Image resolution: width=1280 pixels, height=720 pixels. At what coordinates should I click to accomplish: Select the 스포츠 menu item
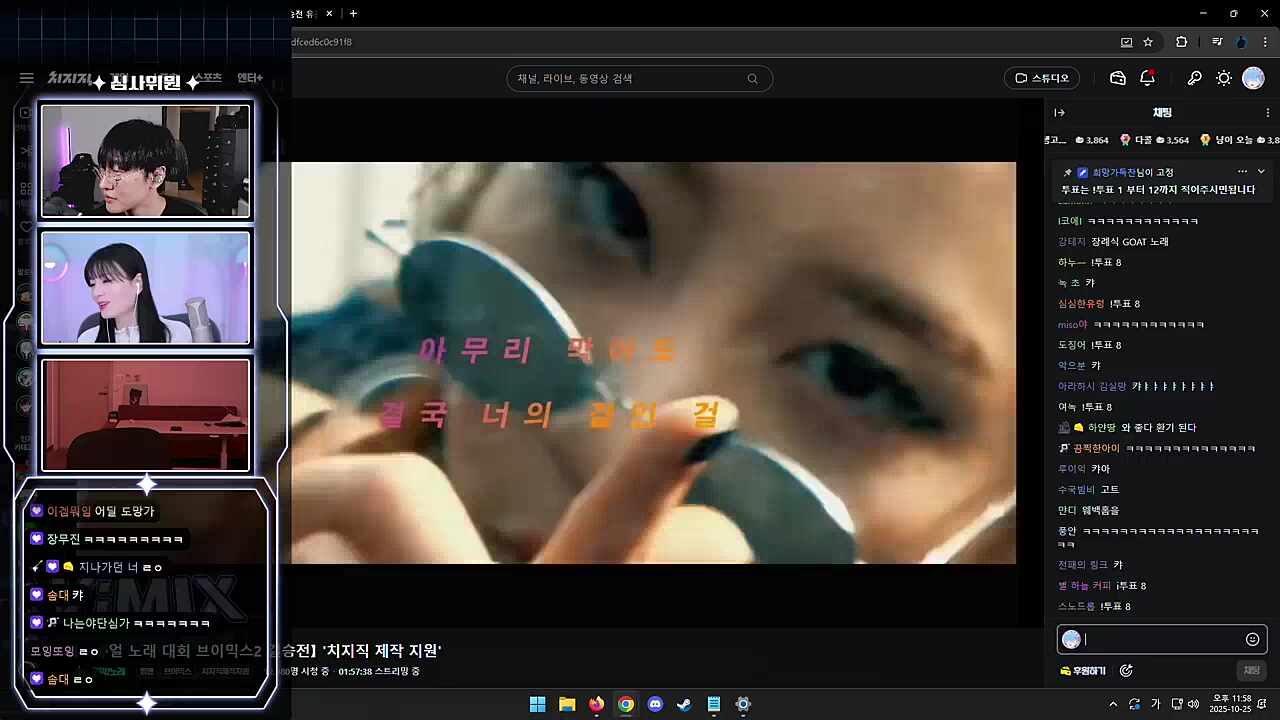206,77
